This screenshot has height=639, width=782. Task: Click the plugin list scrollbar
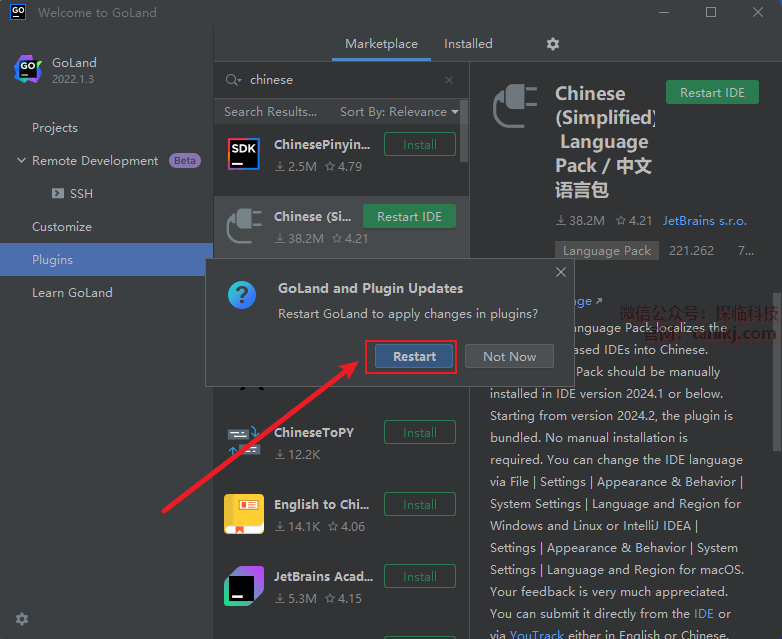[x=464, y=131]
